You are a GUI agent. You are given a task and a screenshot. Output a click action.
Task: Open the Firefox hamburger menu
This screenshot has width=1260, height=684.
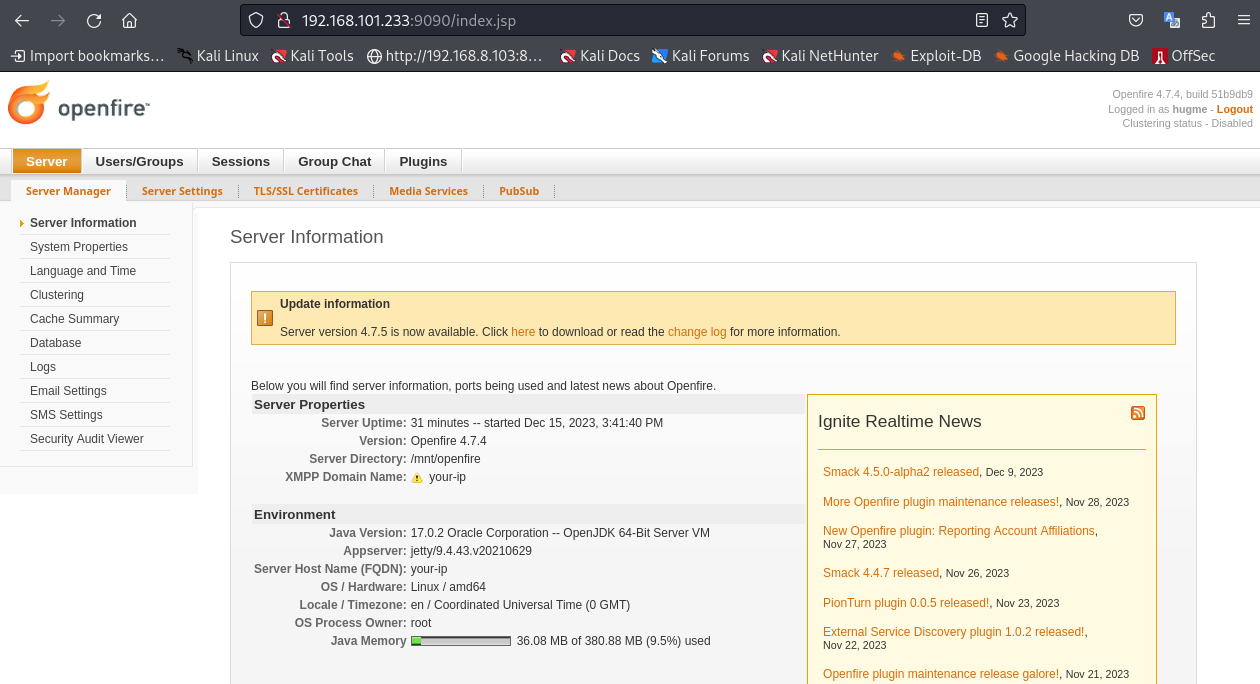click(1243, 20)
